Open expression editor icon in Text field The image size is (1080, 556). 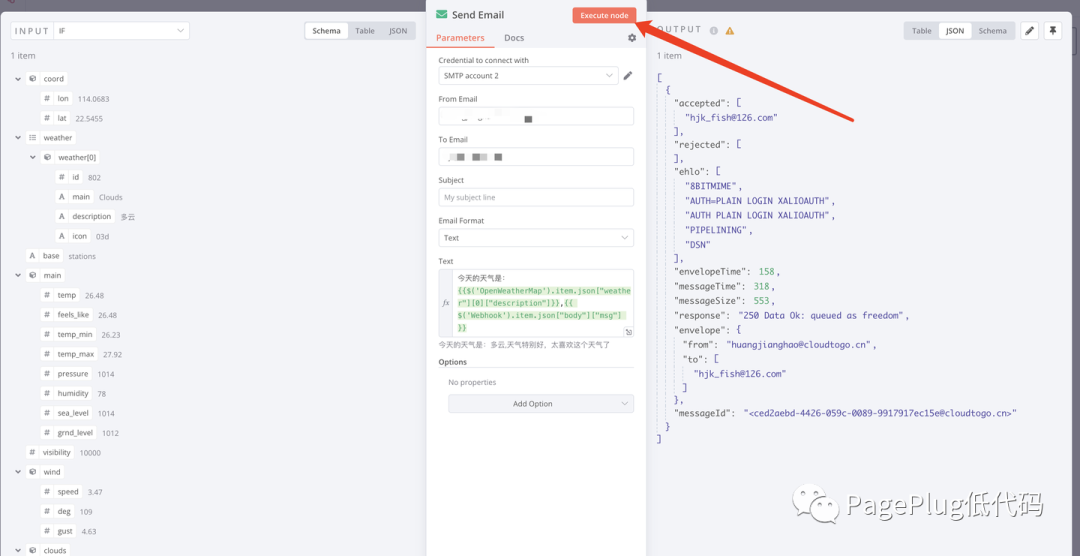[x=628, y=332]
